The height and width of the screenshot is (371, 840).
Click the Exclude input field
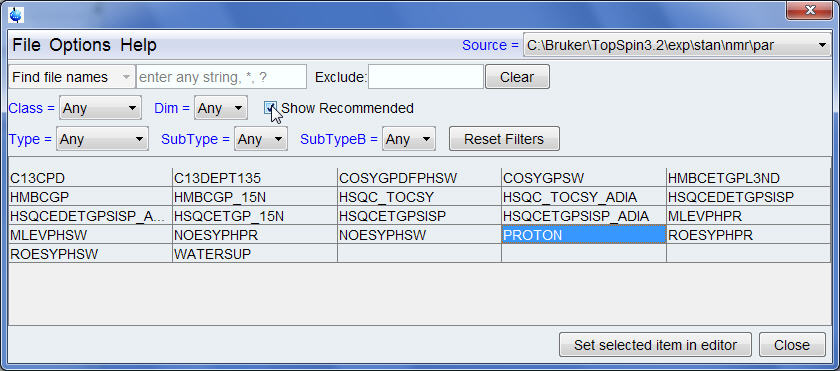click(x=426, y=77)
